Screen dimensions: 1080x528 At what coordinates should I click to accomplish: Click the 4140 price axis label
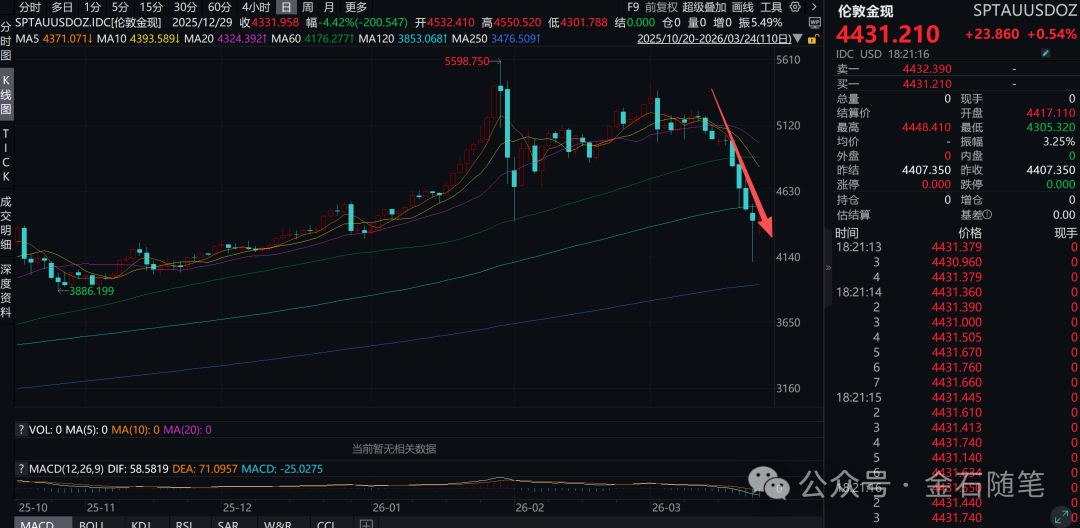point(789,257)
